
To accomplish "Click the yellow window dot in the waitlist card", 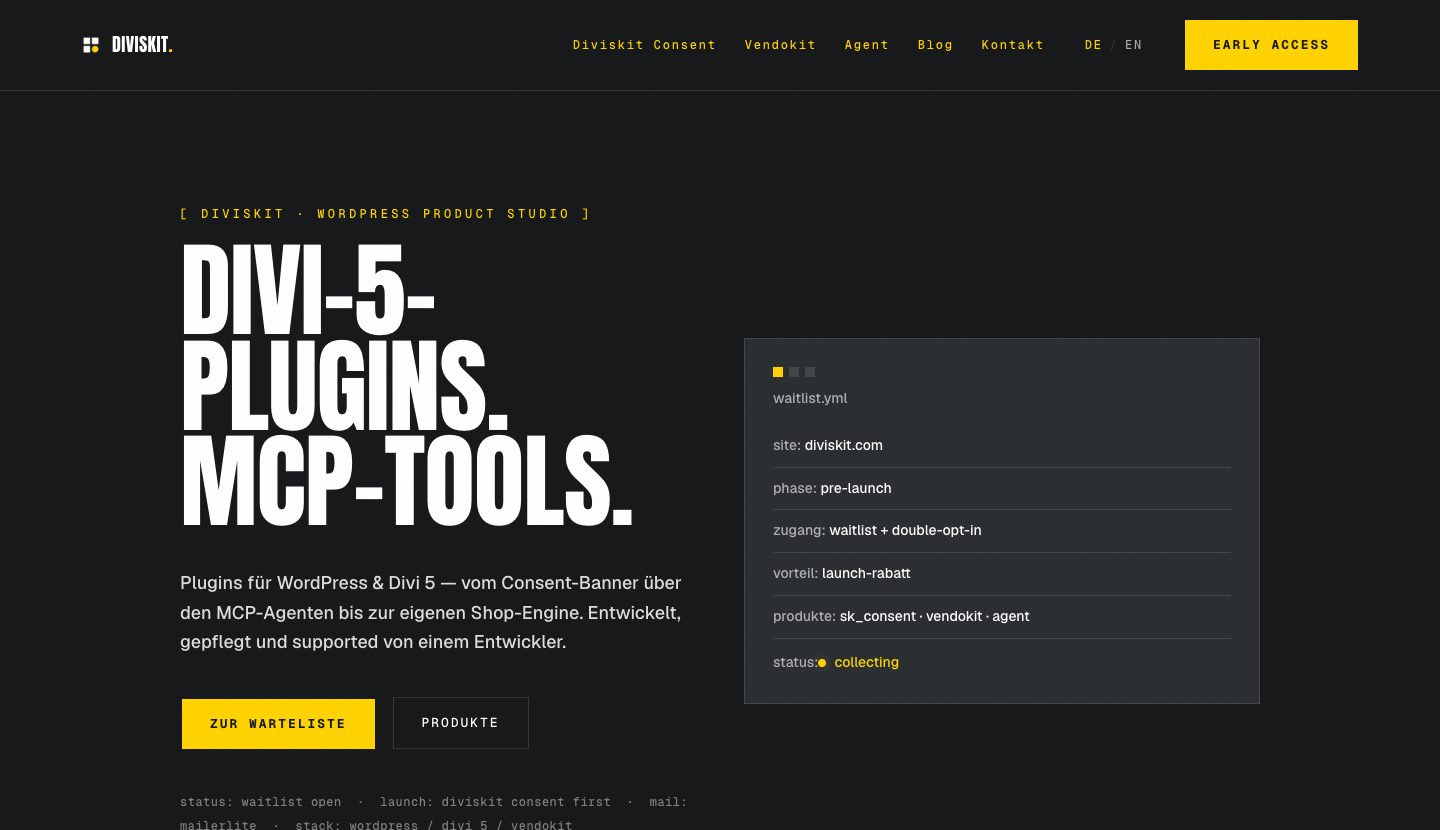I will [x=778, y=372].
